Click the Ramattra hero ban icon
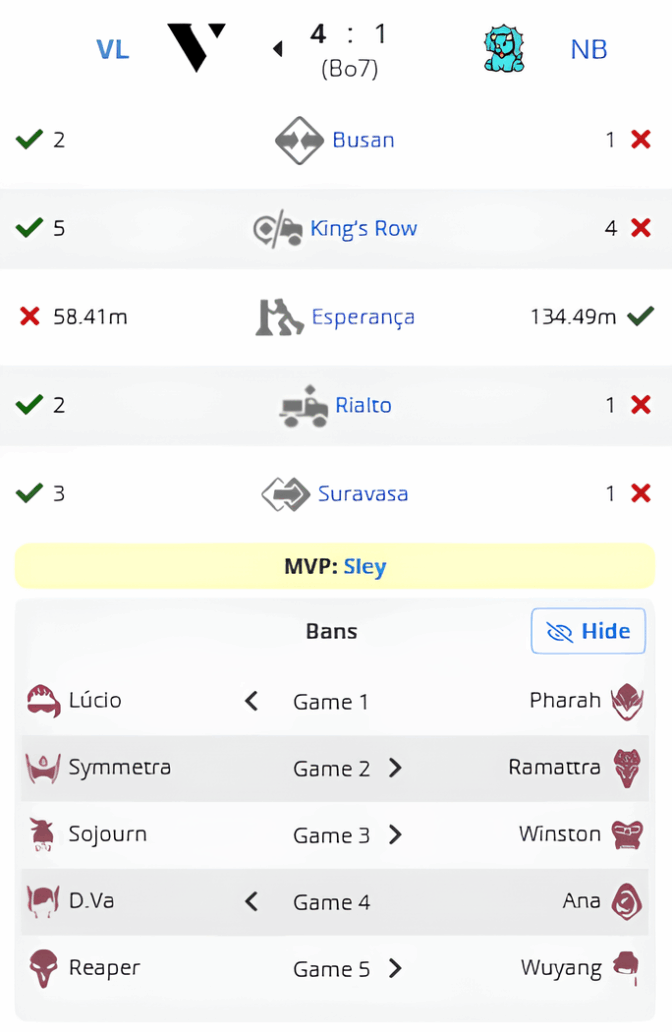The image size is (672, 1032). 627,768
